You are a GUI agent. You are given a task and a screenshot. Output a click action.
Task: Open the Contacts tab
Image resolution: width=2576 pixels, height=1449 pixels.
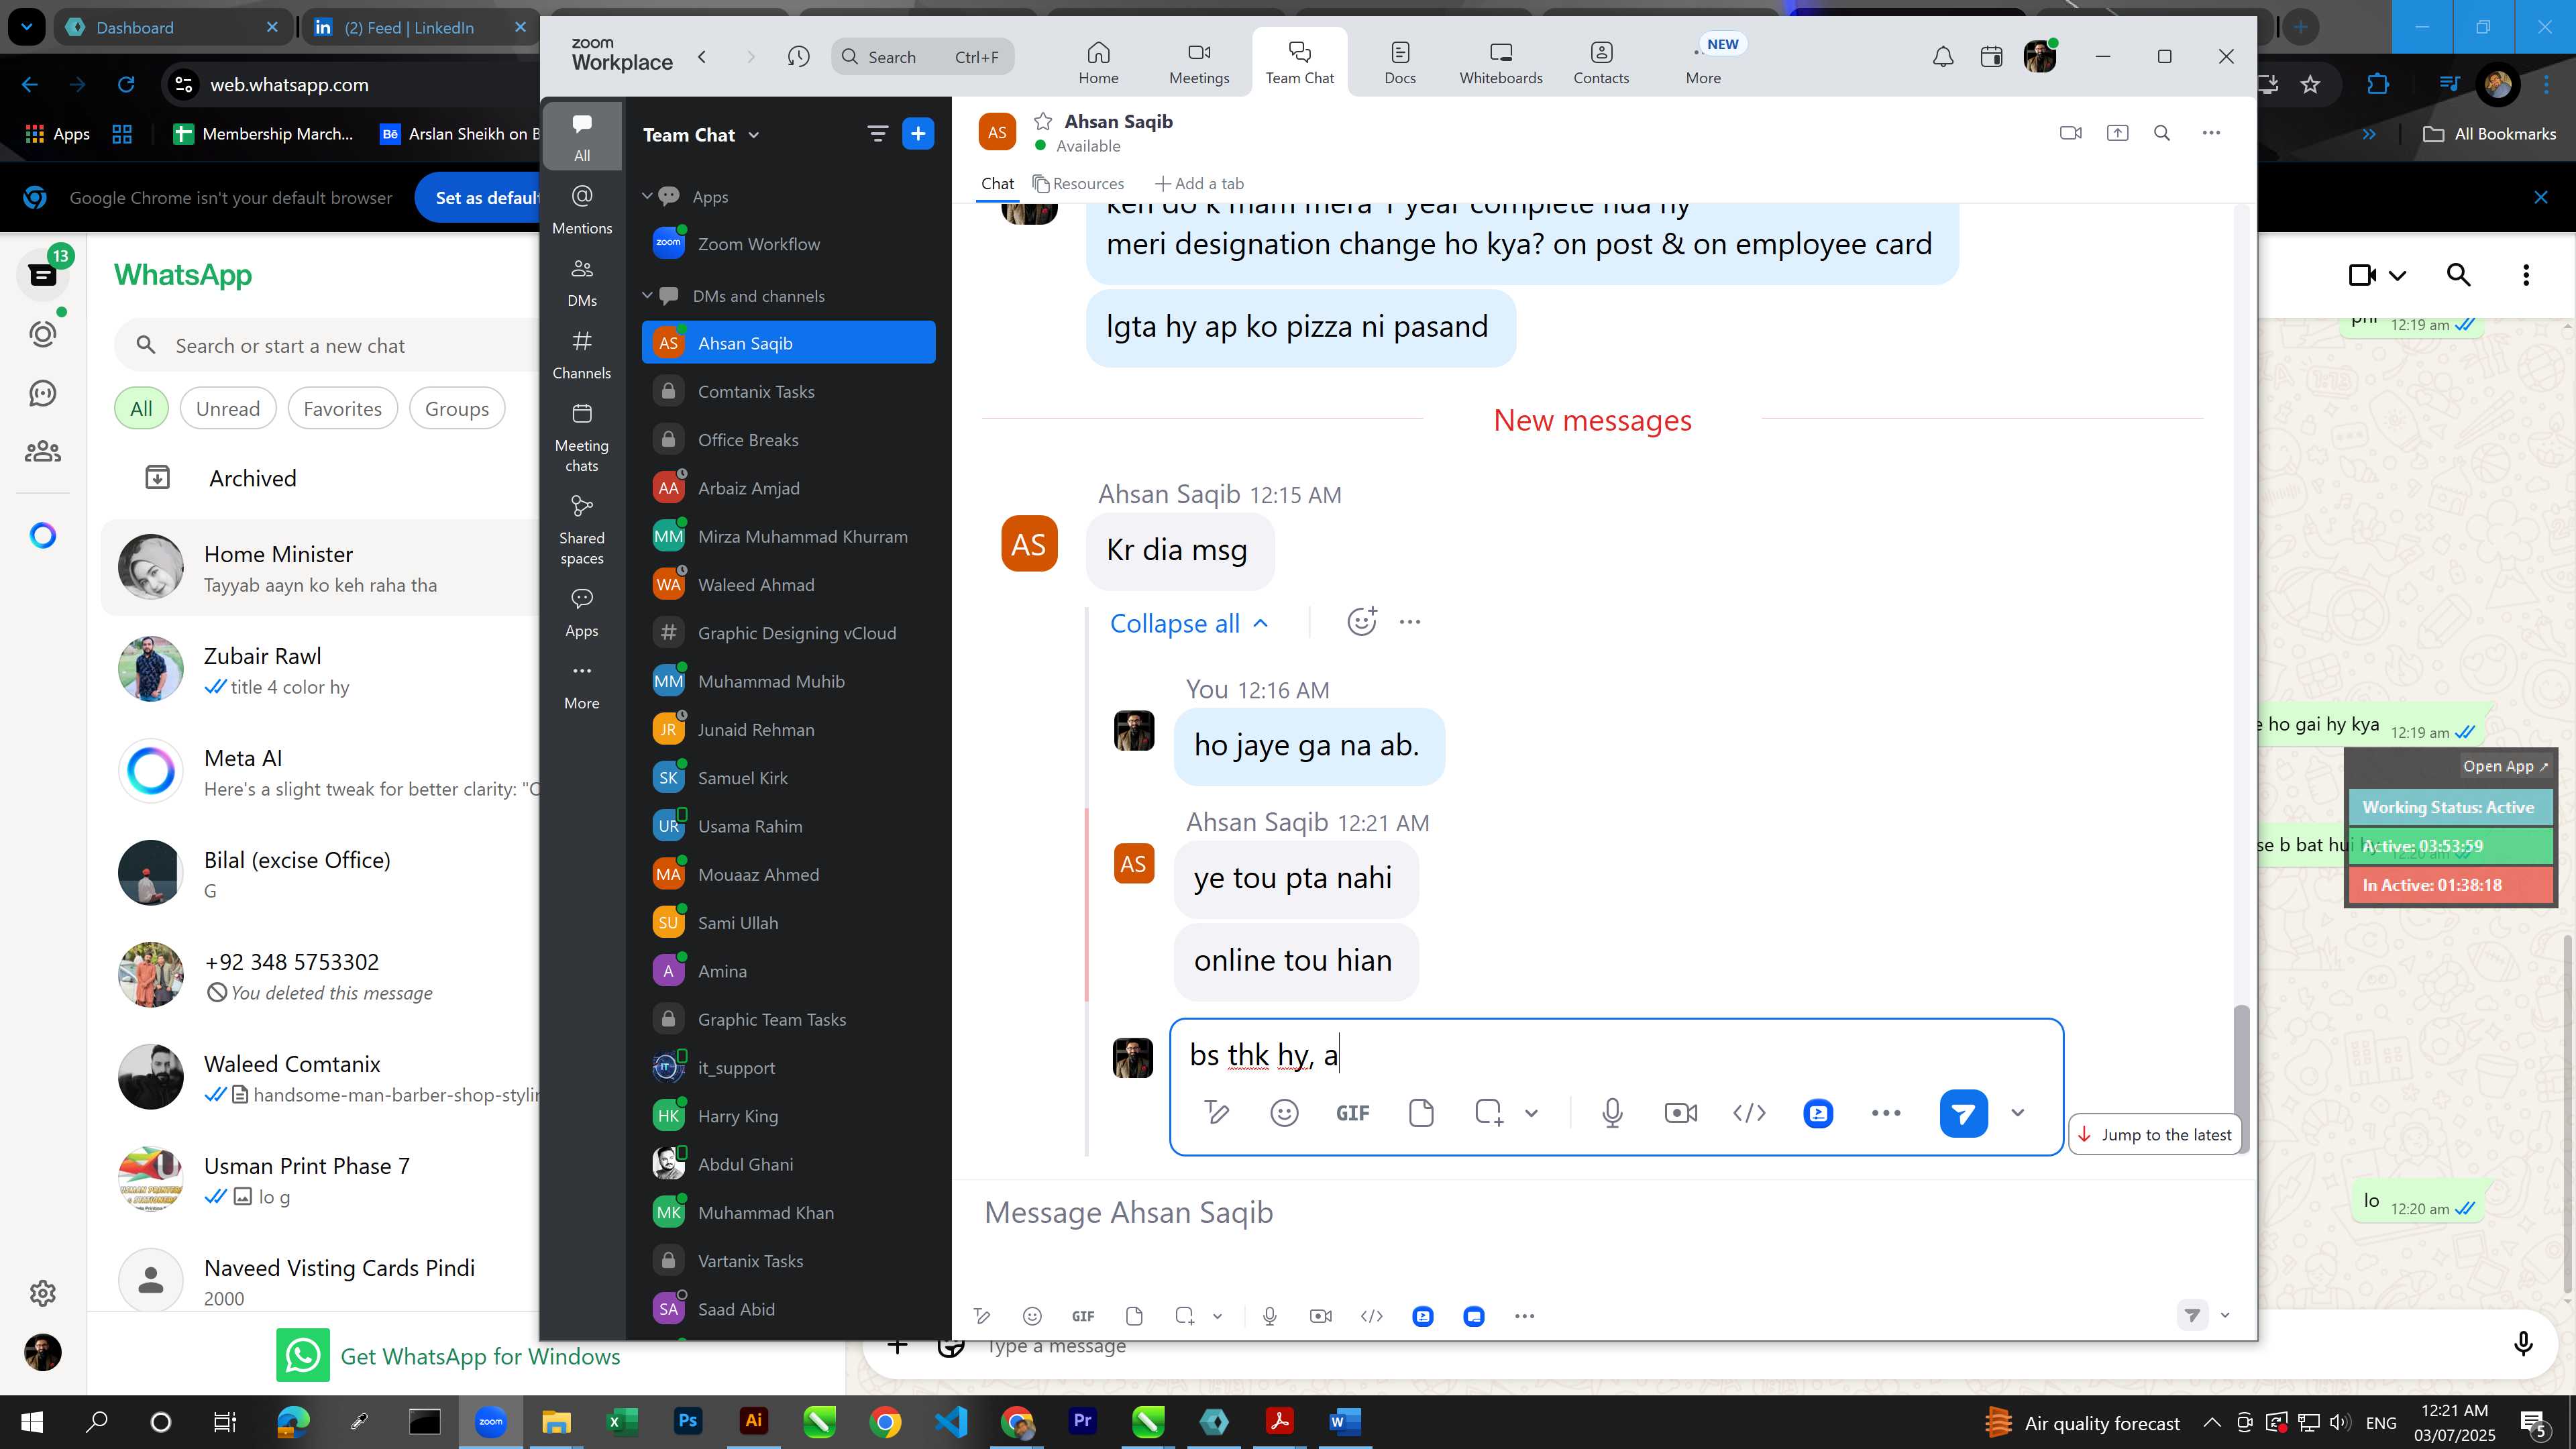pos(1601,62)
